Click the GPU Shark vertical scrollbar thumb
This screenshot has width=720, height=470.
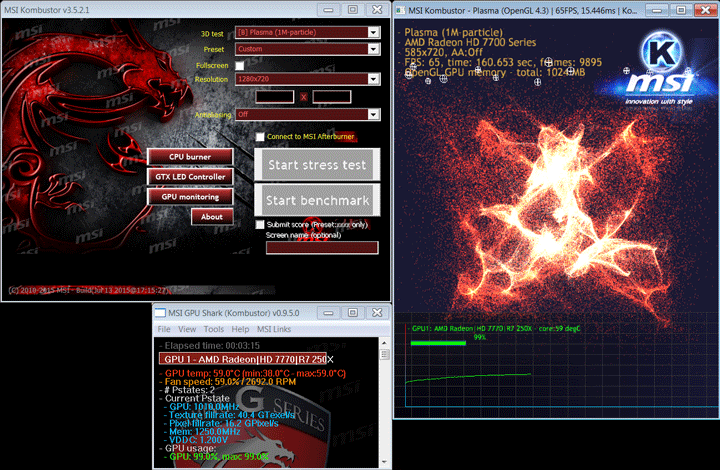pyautogui.click(x=384, y=354)
